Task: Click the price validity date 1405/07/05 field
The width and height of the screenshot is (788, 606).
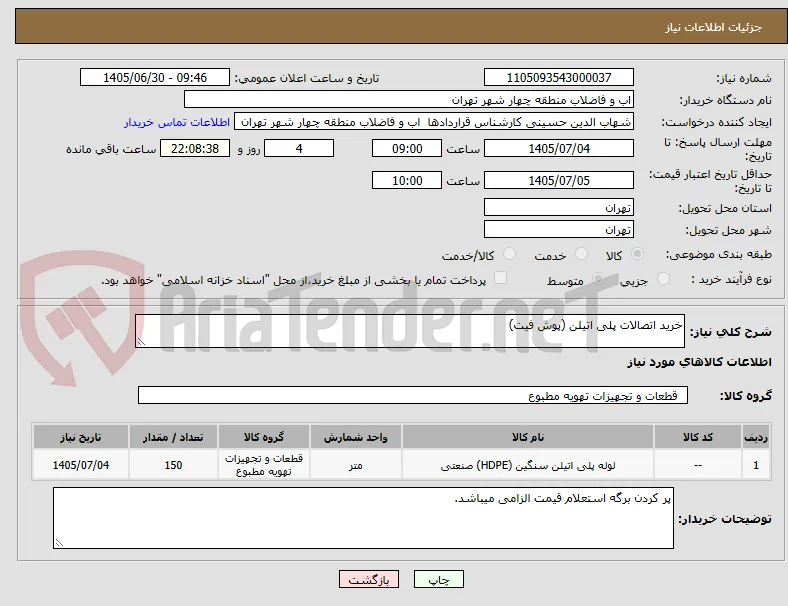Action: click(559, 180)
